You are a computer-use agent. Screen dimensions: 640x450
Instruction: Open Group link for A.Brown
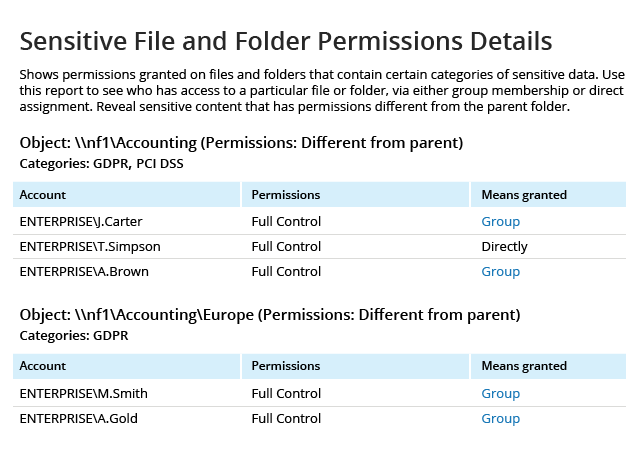click(x=500, y=272)
